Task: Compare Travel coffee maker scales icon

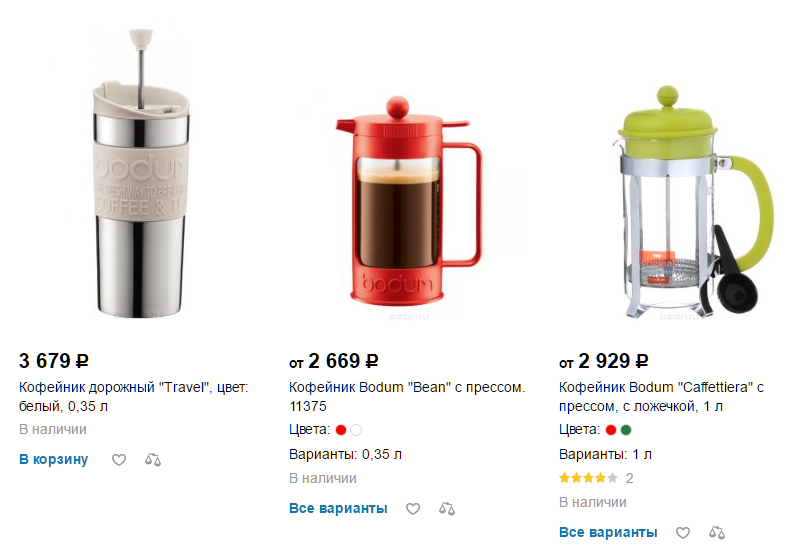Action: pos(153,459)
